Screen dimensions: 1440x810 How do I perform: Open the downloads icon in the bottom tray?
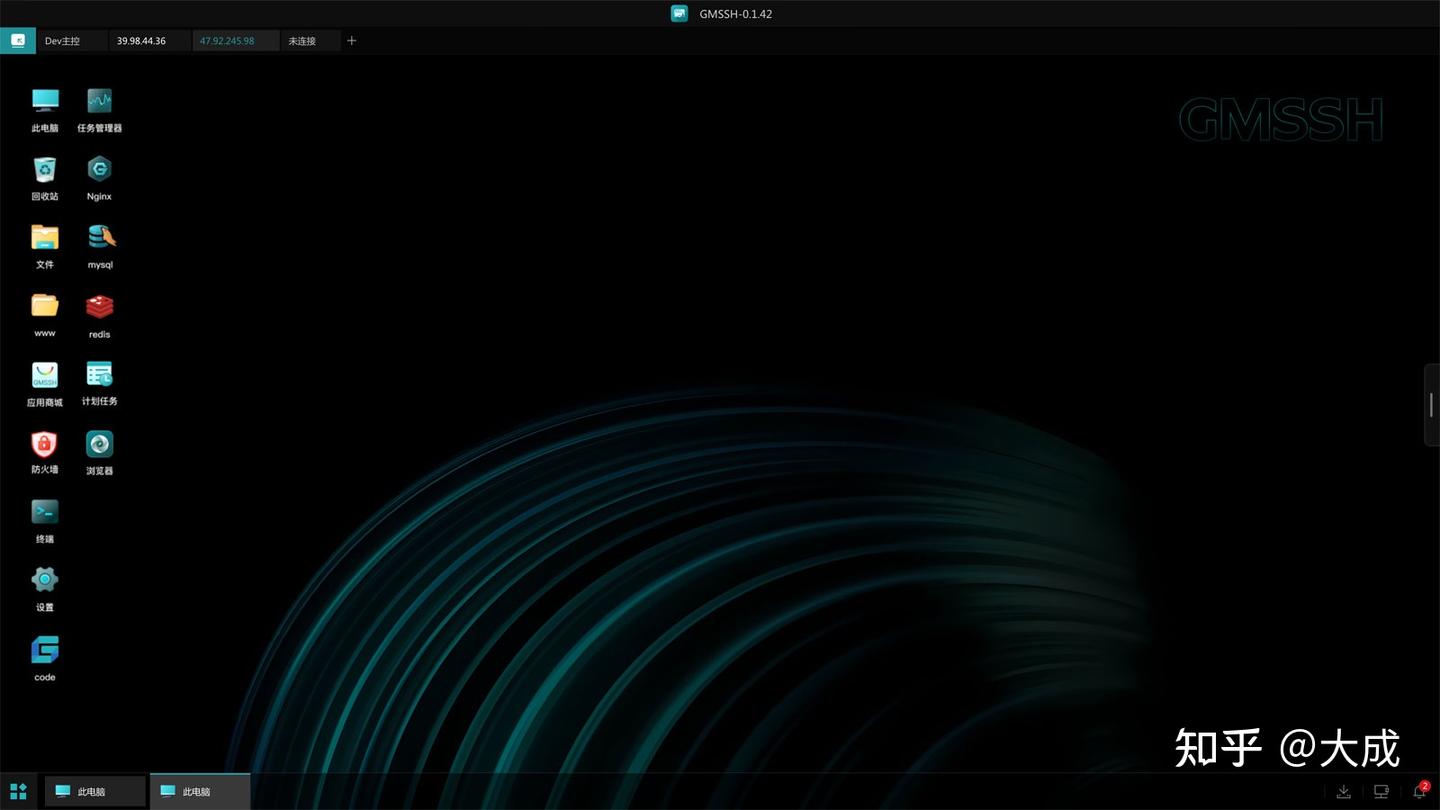click(1343, 791)
